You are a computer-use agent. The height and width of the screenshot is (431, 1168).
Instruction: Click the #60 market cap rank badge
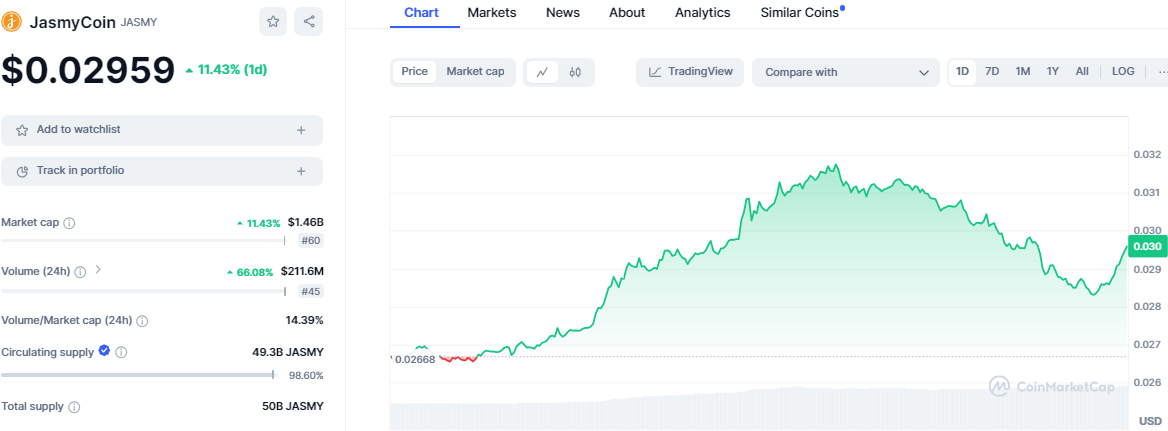[311, 241]
